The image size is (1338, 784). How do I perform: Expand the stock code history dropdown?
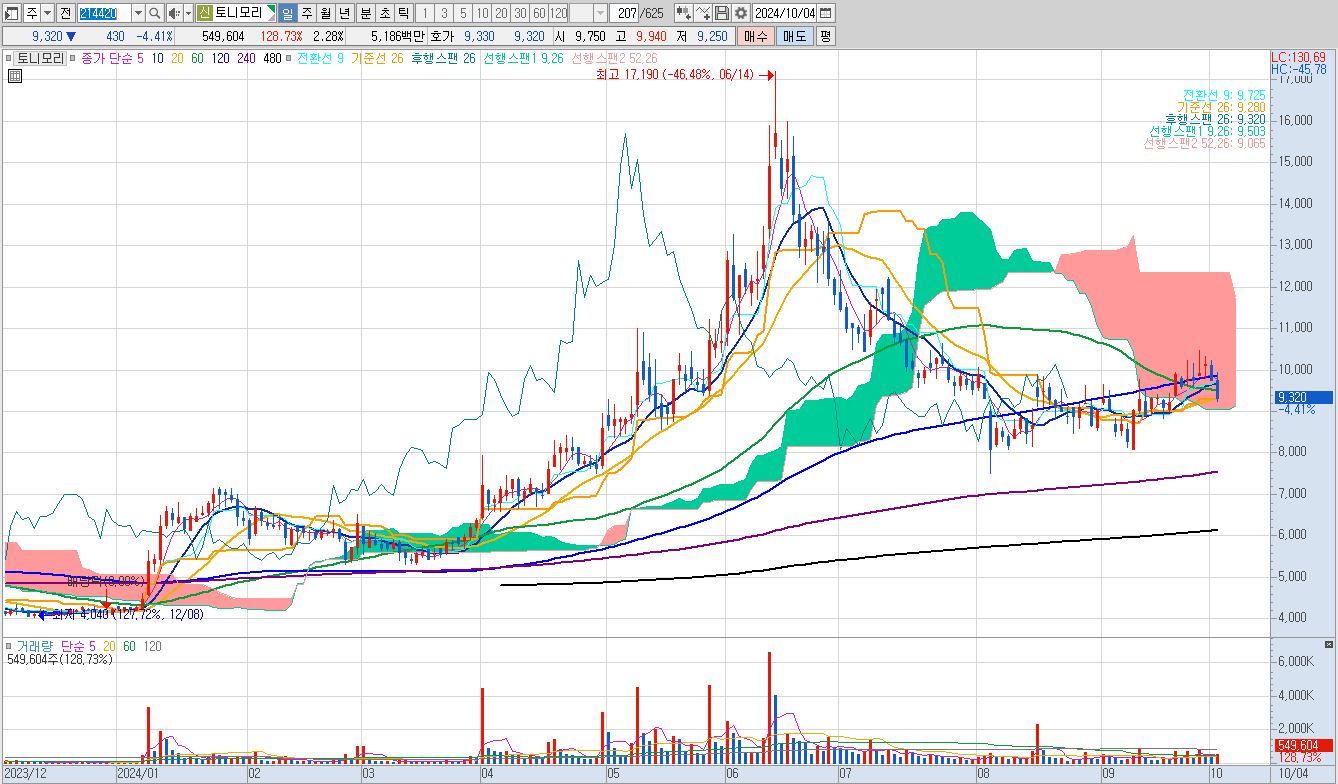(138, 13)
